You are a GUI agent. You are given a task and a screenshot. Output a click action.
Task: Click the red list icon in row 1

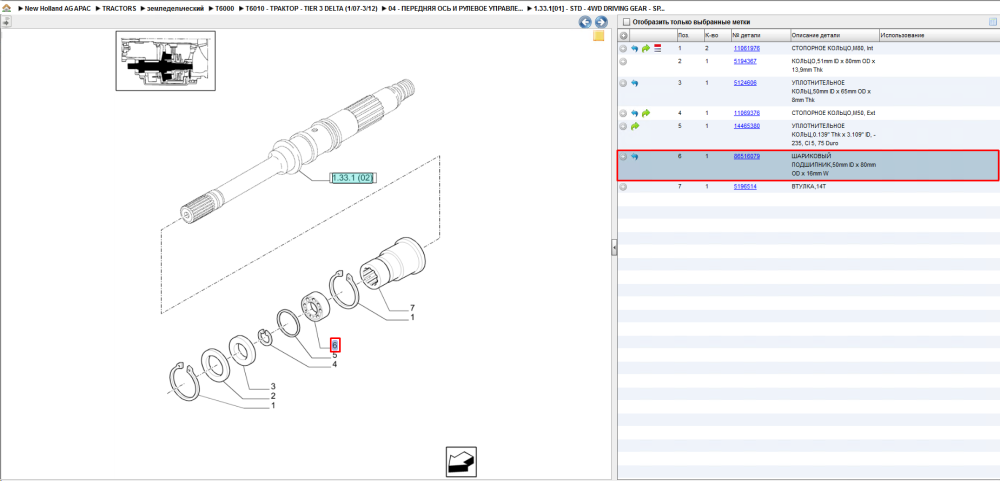(x=658, y=48)
